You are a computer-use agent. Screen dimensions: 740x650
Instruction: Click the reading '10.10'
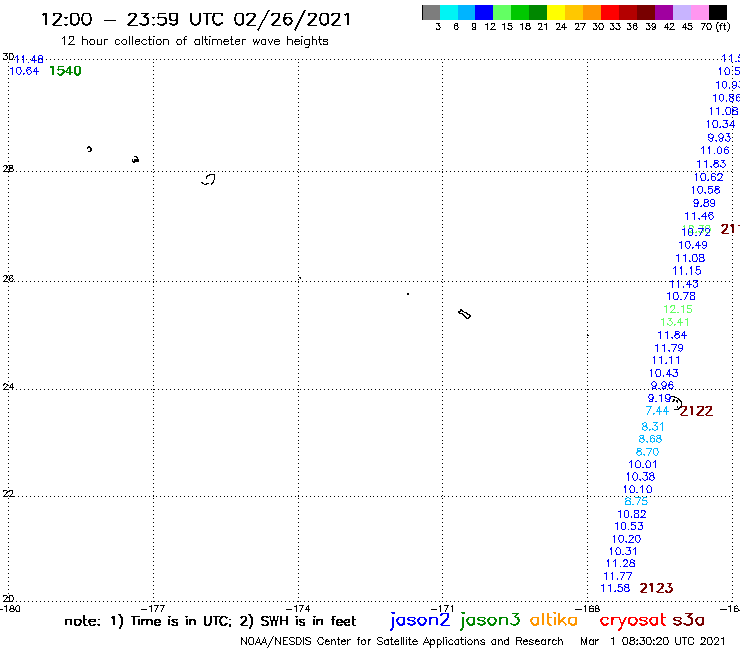pyautogui.click(x=638, y=490)
